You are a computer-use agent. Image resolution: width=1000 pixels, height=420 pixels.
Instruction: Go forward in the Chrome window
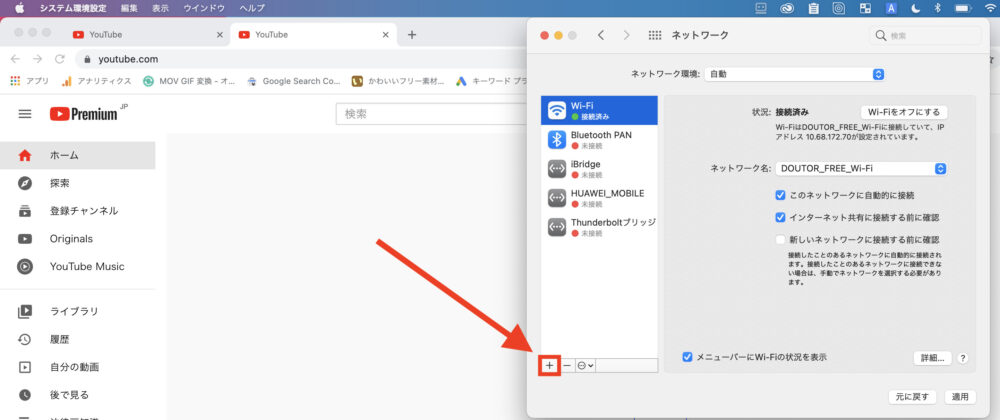click(38, 59)
